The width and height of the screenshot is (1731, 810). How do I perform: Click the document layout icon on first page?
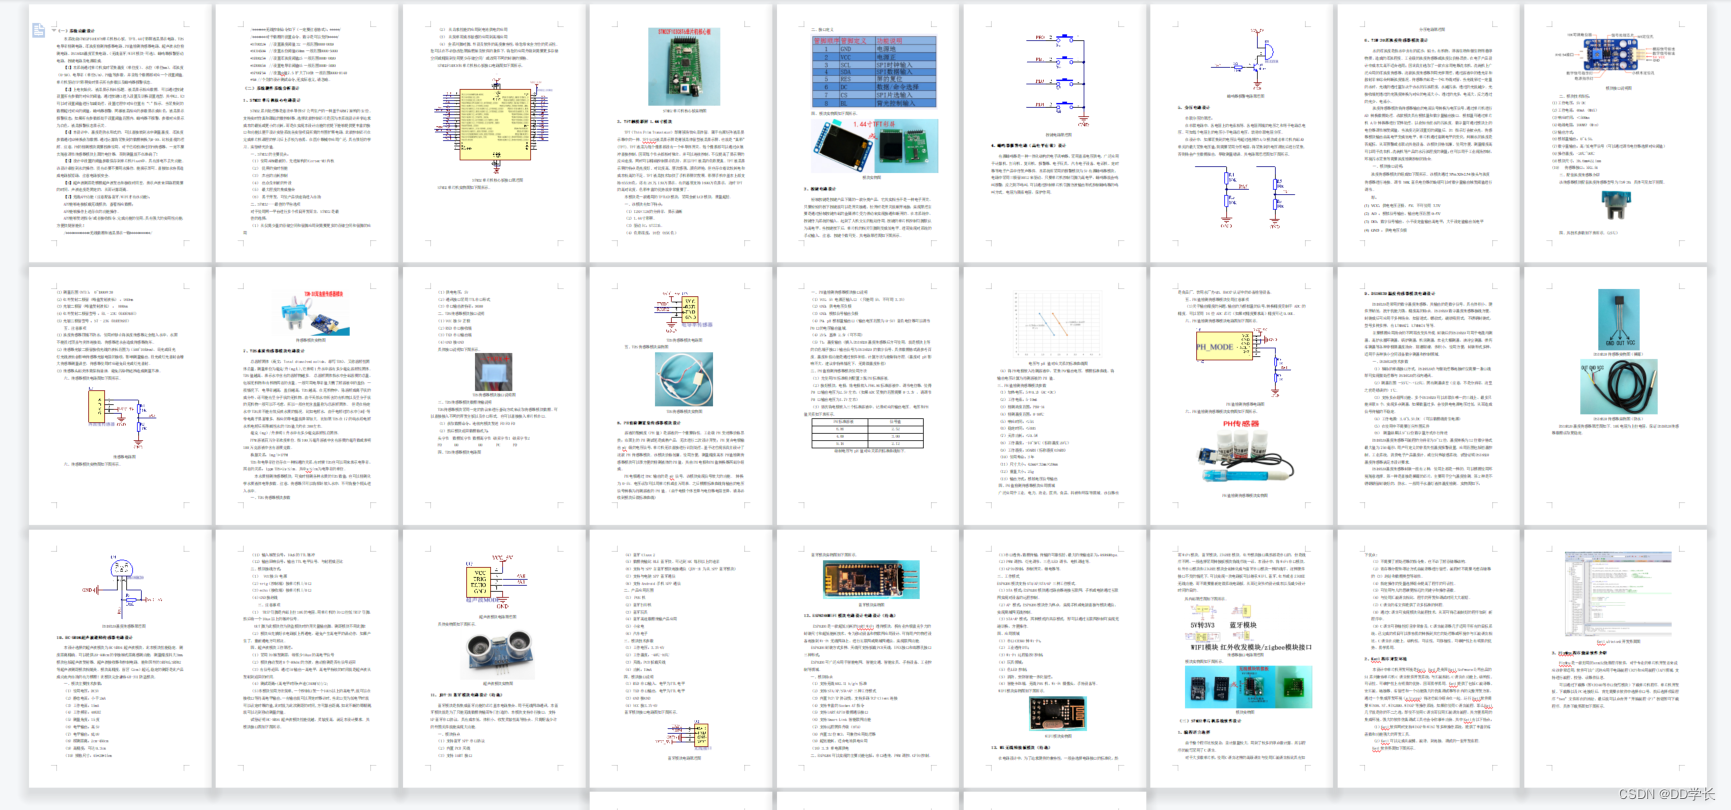(x=39, y=31)
